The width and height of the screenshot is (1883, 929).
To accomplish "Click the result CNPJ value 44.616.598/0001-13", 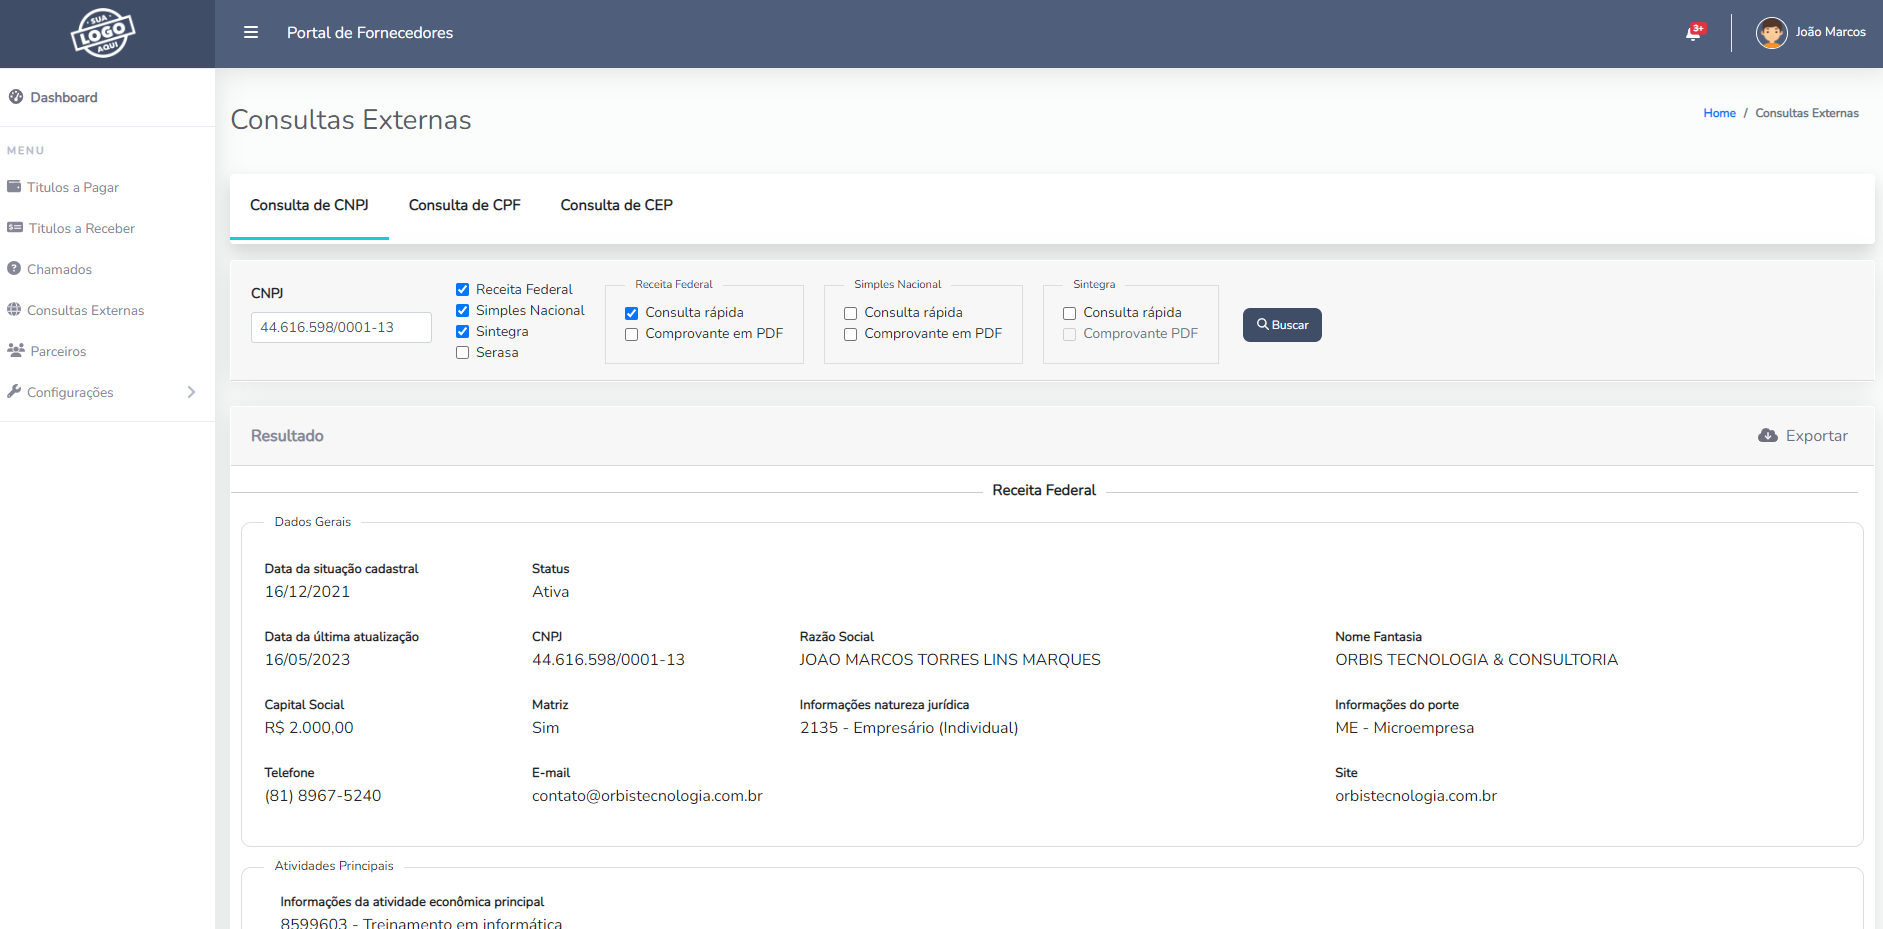I will pos(608,660).
